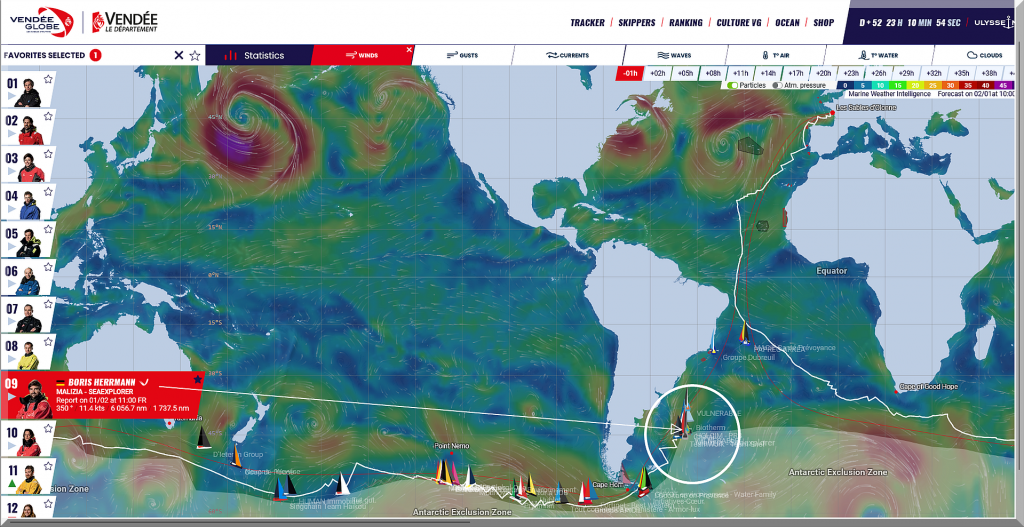The width and height of the screenshot is (1024, 527).
Task: Toggle the Particles switch
Action: 733,86
